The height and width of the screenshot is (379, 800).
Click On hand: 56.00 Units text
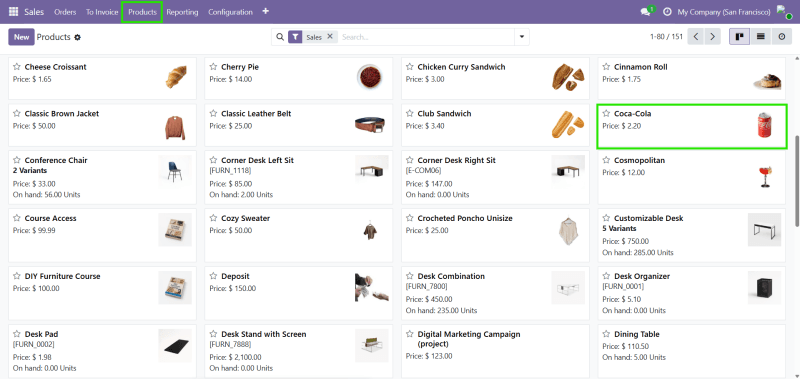pos(46,195)
